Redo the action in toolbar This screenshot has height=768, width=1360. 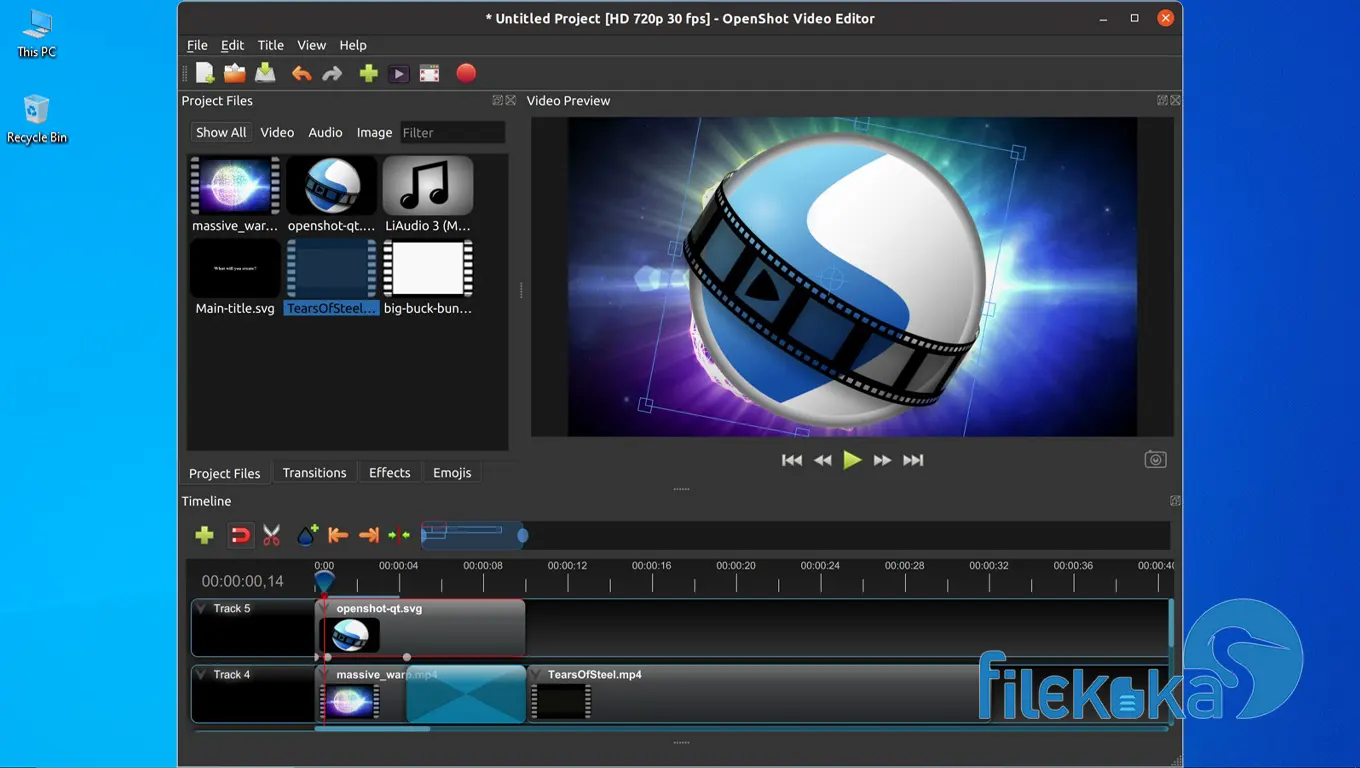pyautogui.click(x=332, y=73)
